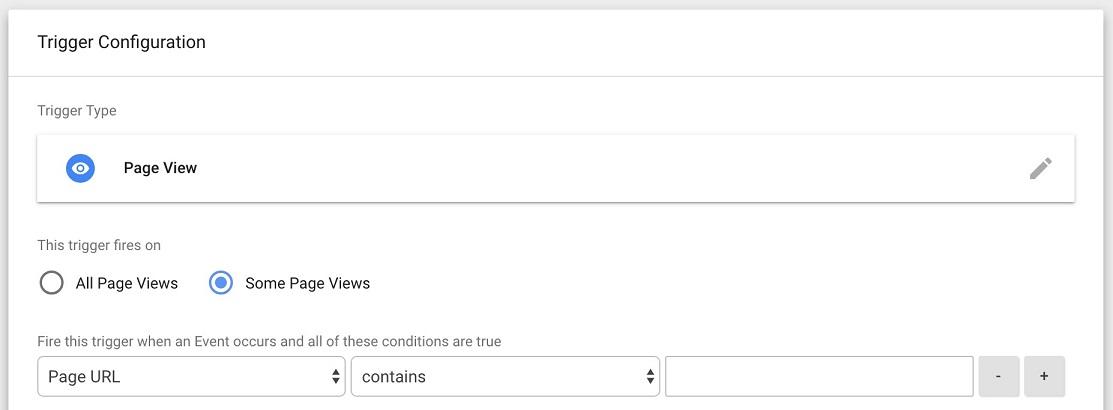The width and height of the screenshot is (1113, 410).
Task: Click the arrows on the Page URL select
Action: tap(336, 377)
